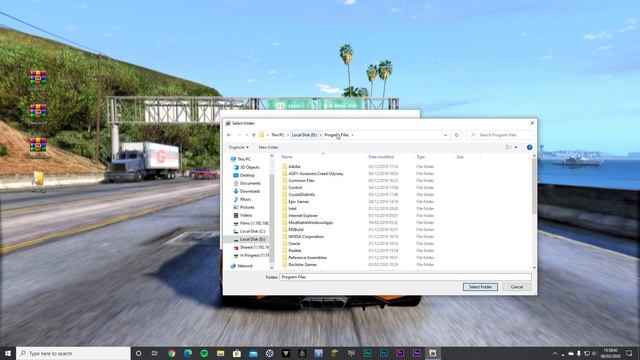The width and height of the screenshot is (640, 360).
Task: Click the file list vertical scrollbar
Action: coord(534,186)
